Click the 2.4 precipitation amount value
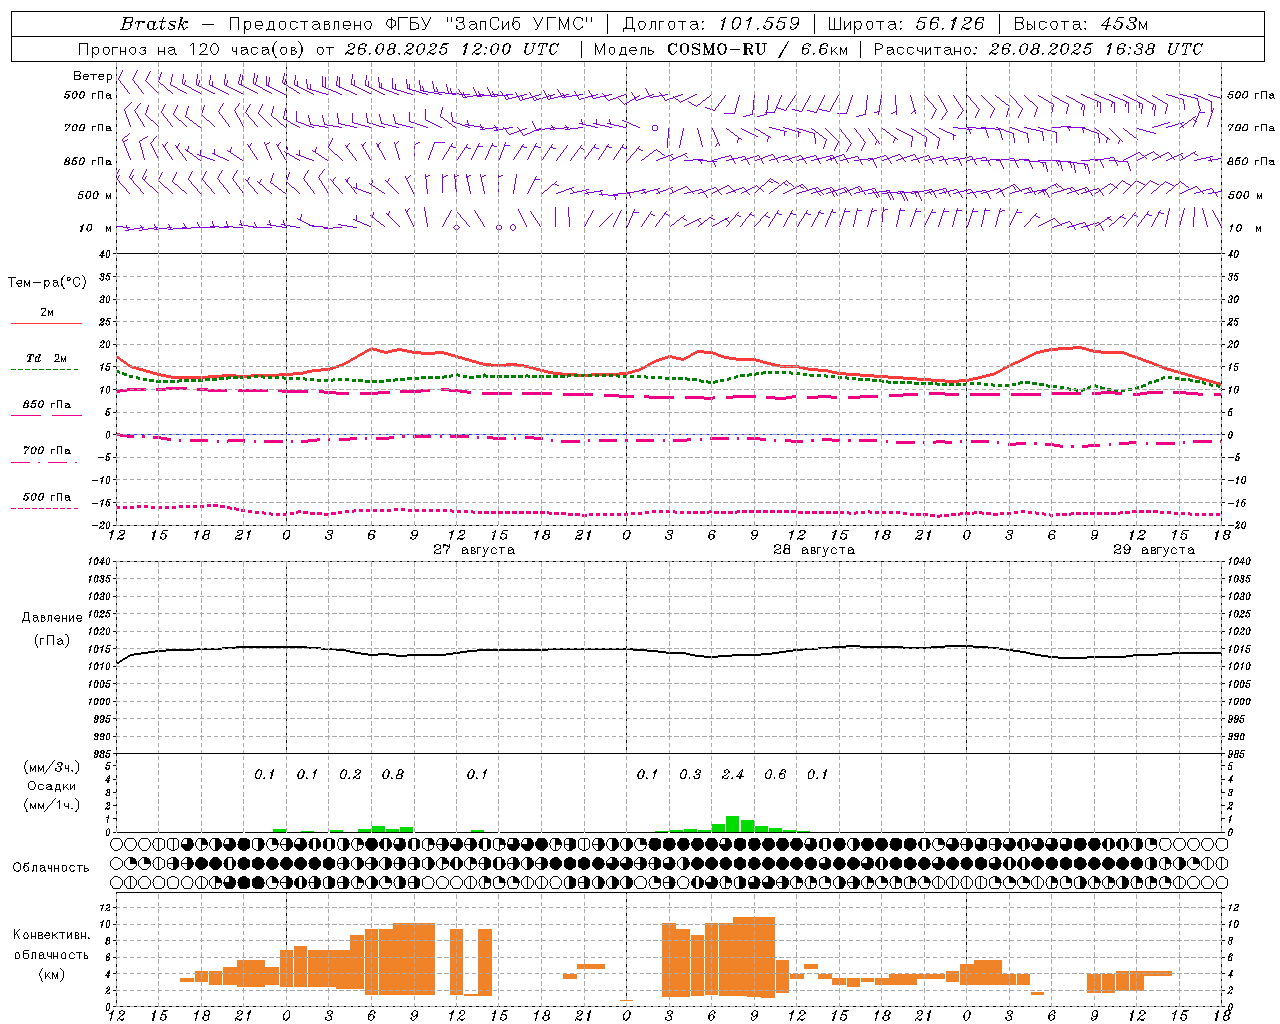This screenshot has width=1280, height=1024. [x=733, y=774]
